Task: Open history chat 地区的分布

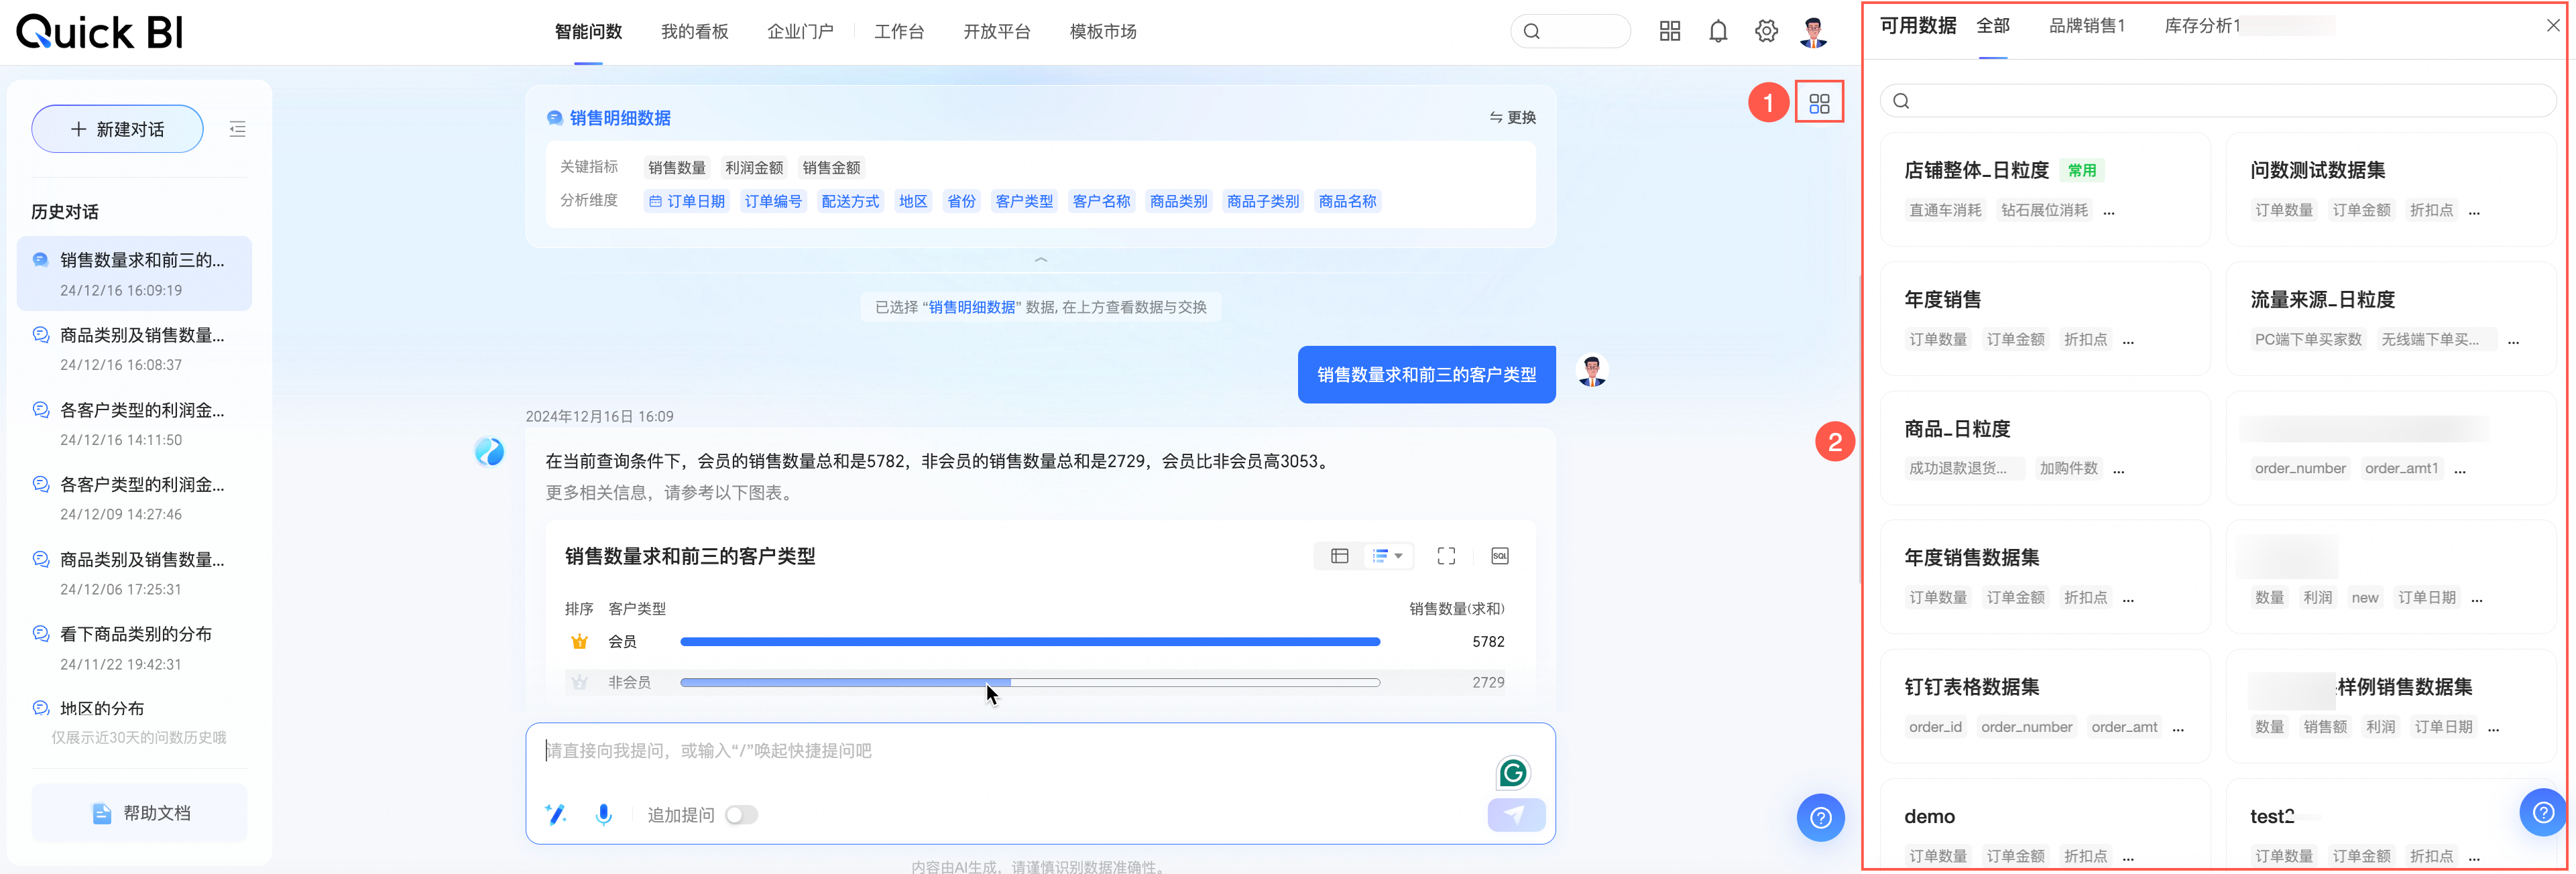Action: point(102,708)
